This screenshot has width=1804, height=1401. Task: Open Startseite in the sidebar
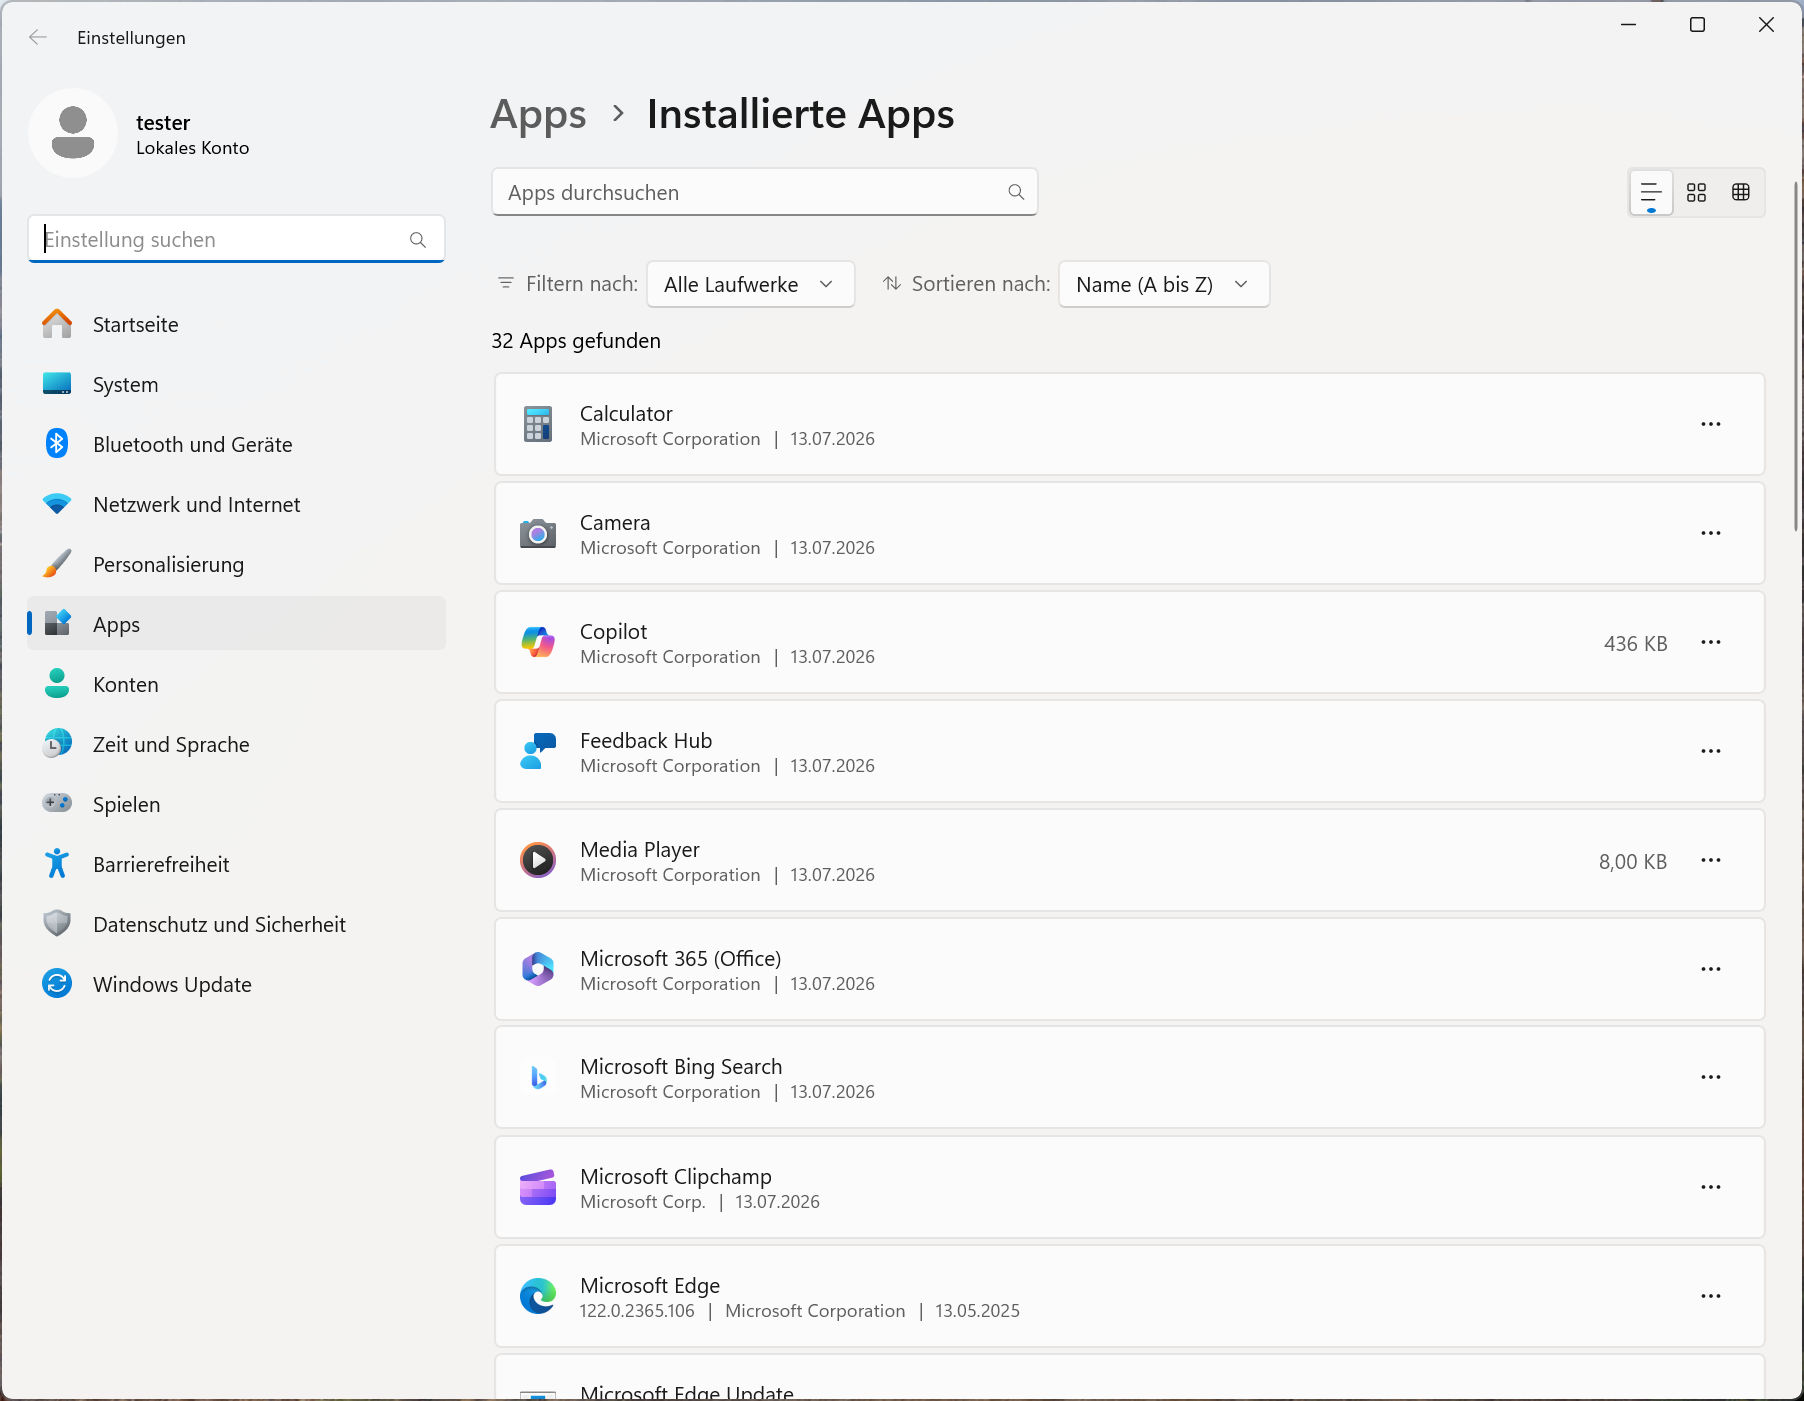click(x=237, y=324)
